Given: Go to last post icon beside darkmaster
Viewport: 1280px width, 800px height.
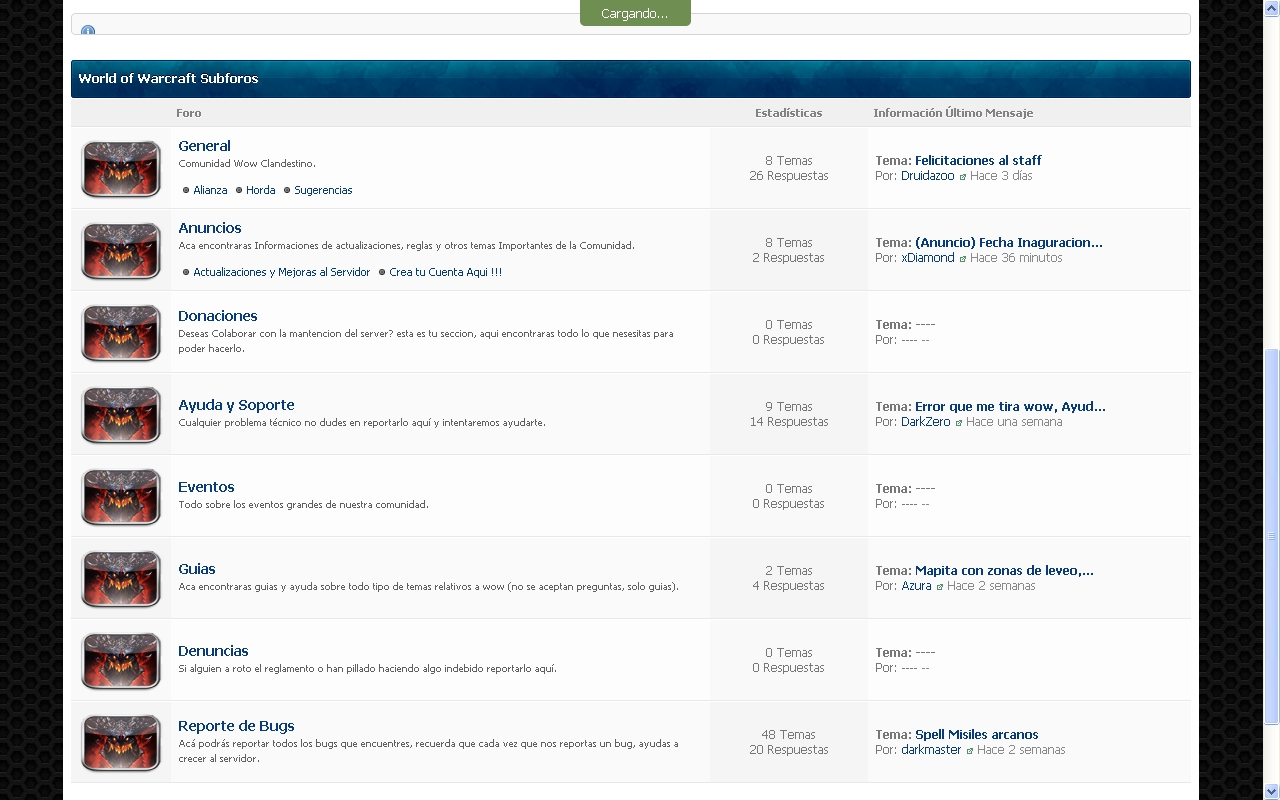Looking at the screenshot, I should 970,751.
